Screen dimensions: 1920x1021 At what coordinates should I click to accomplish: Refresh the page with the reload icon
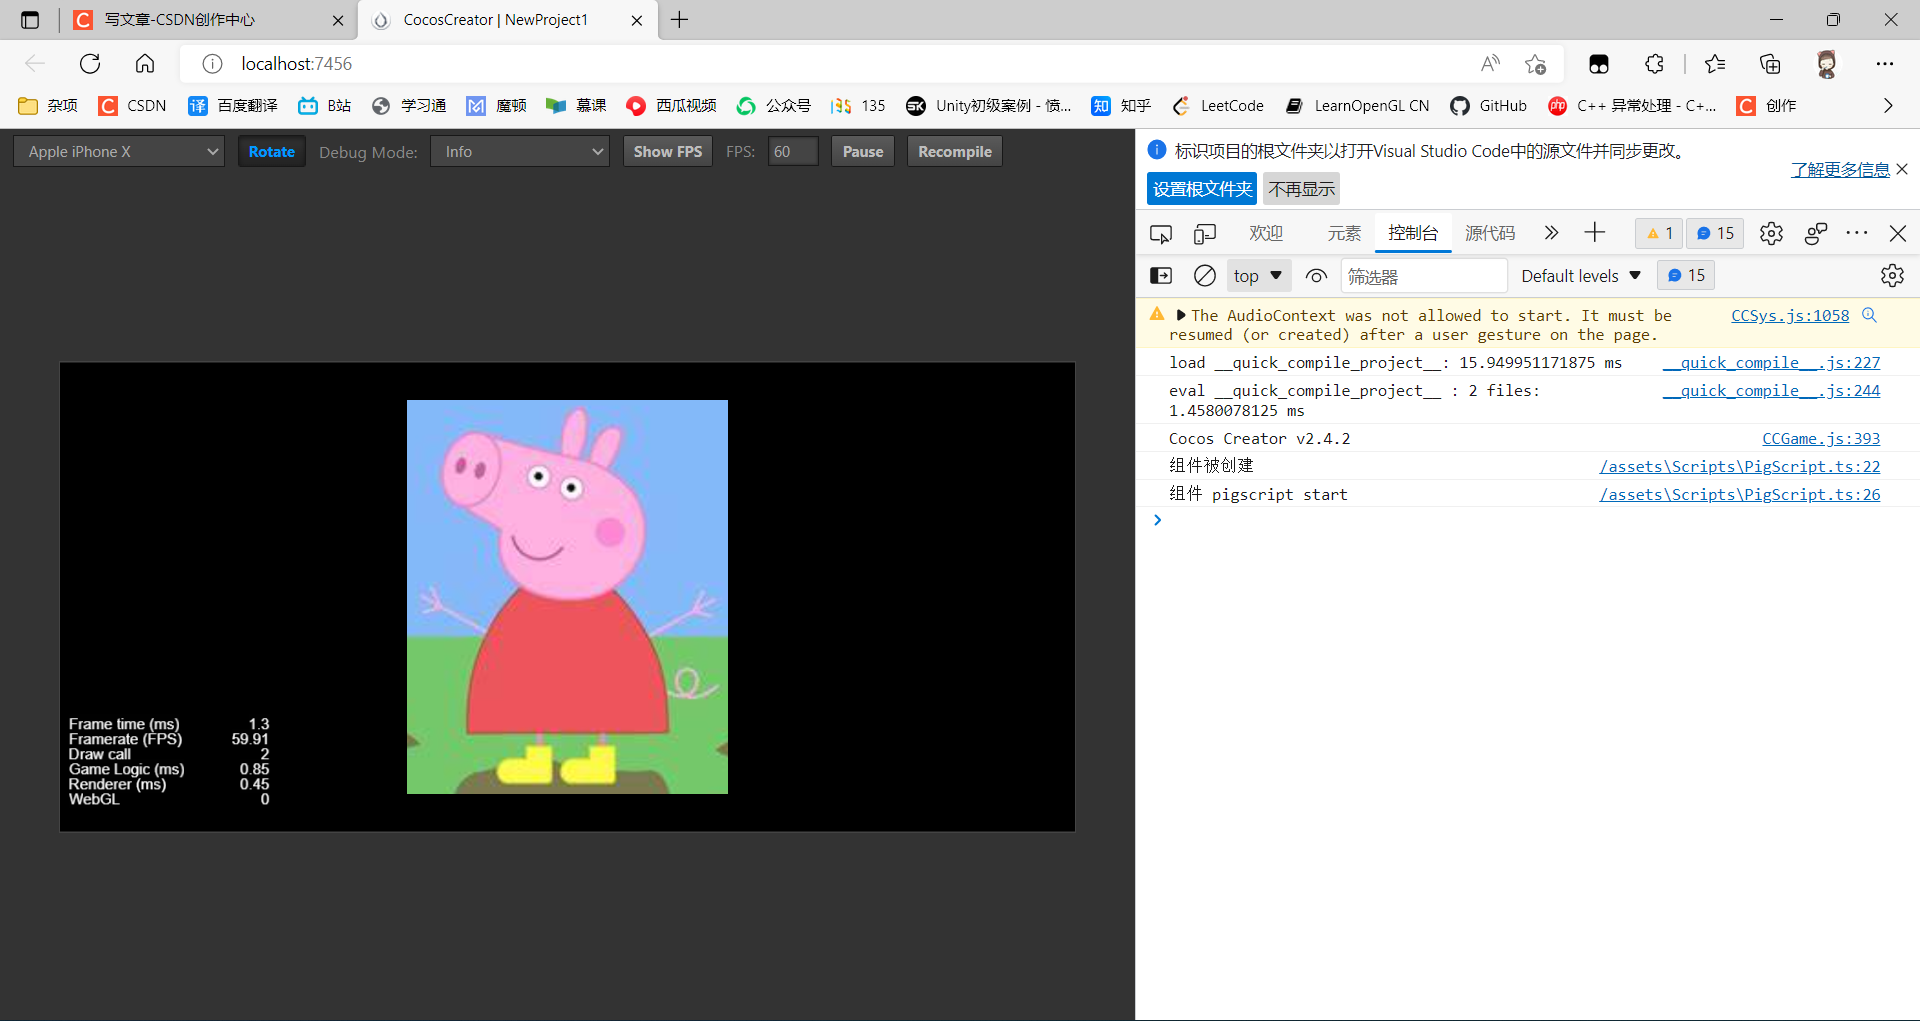[90, 64]
